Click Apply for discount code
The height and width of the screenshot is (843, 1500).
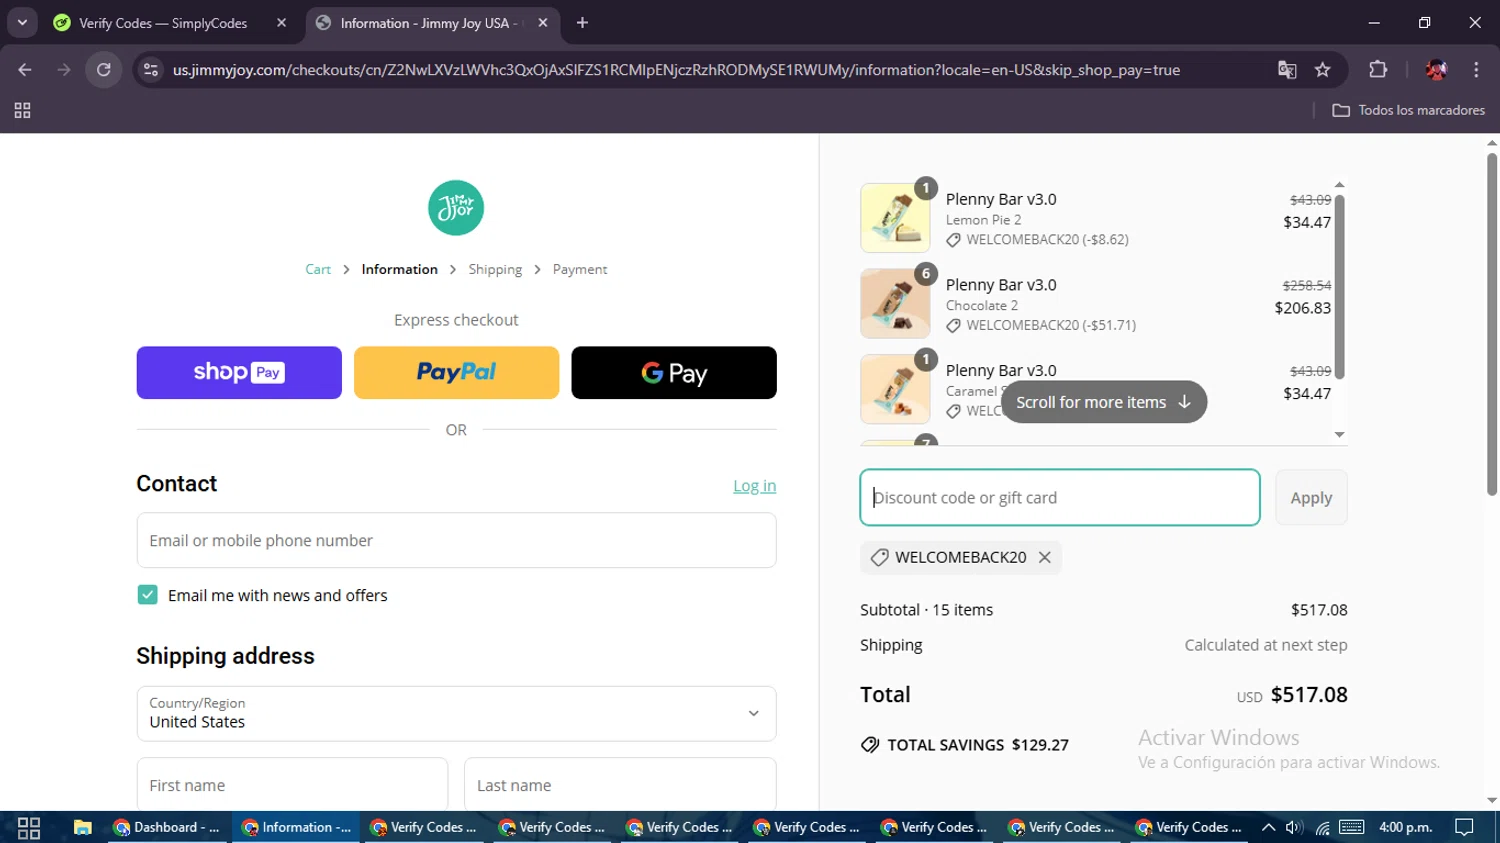(1311, 498)
